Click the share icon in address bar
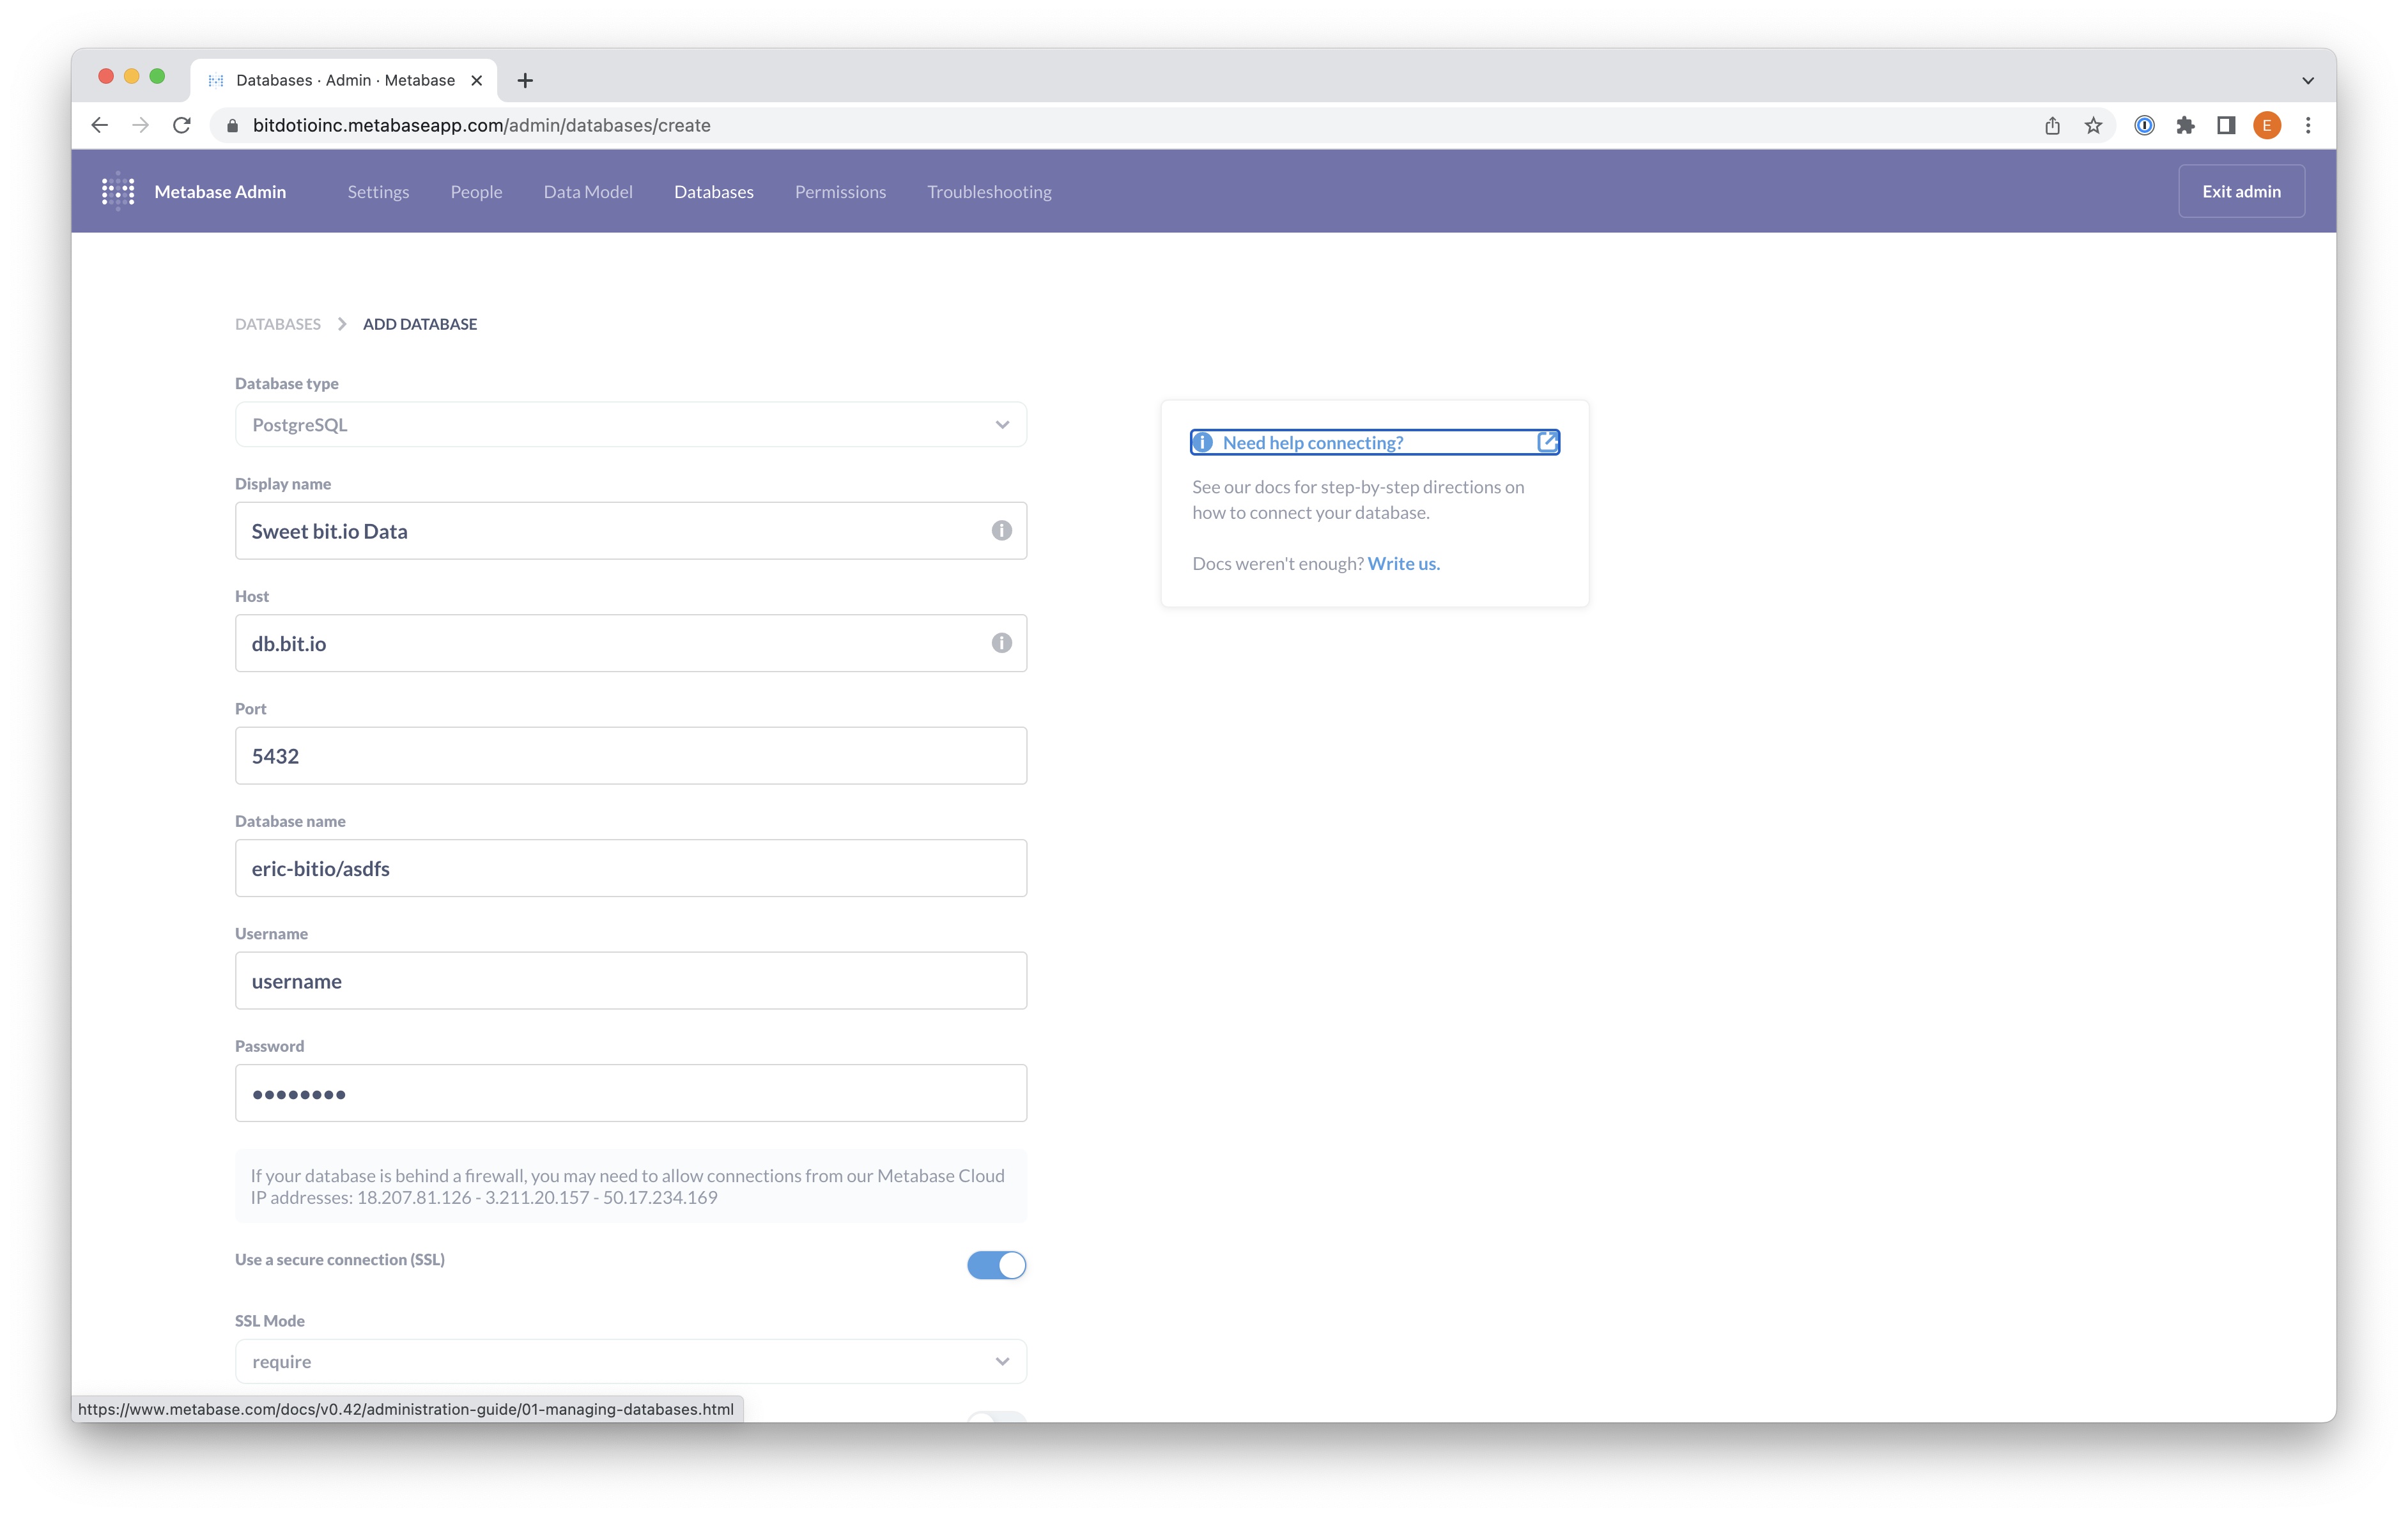2408x1517 pixels. click(2052, 125)
